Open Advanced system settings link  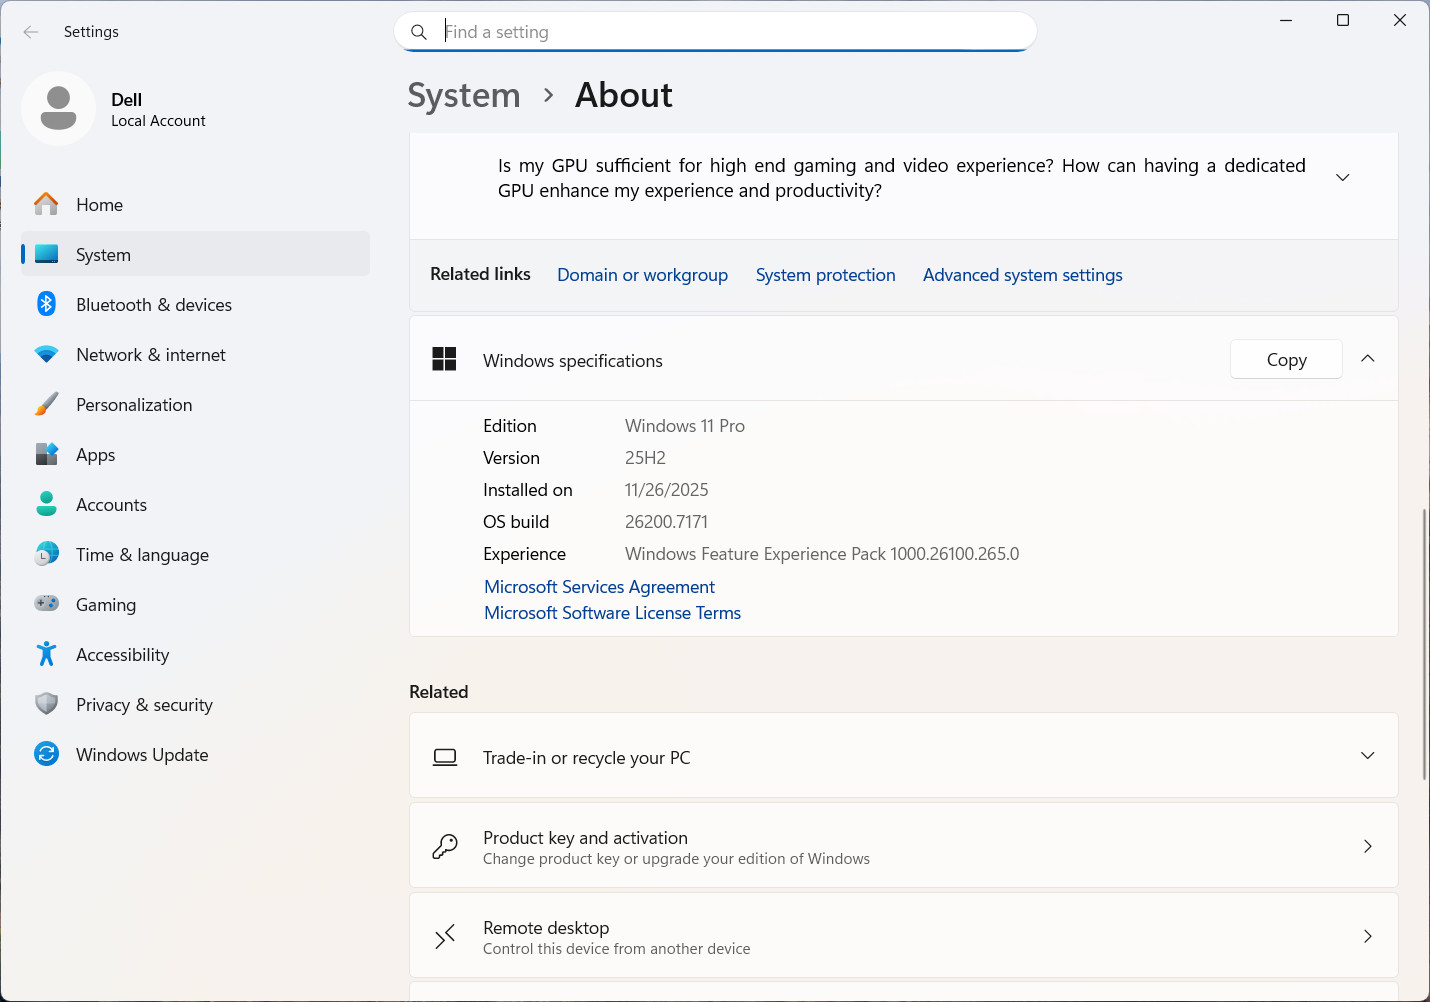pyautogui.click(x=1022, y=275)
